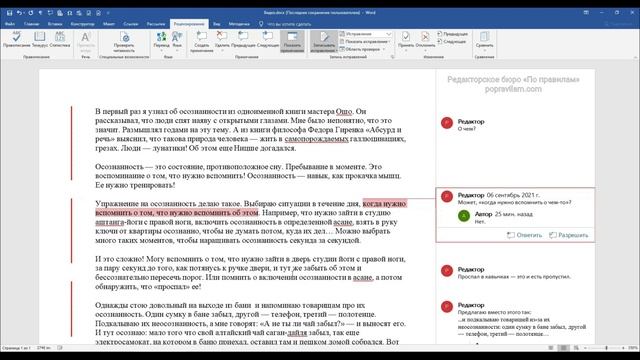Switch to the Конструктор ribbon tab
Image resolution: width=640 pixels, height=360 pixels.
(82, 24)
